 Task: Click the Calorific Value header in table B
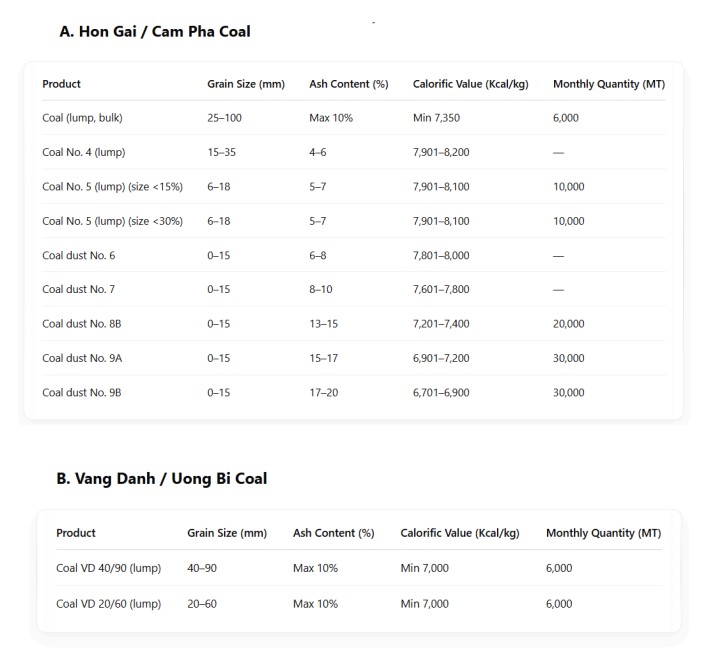459,533
